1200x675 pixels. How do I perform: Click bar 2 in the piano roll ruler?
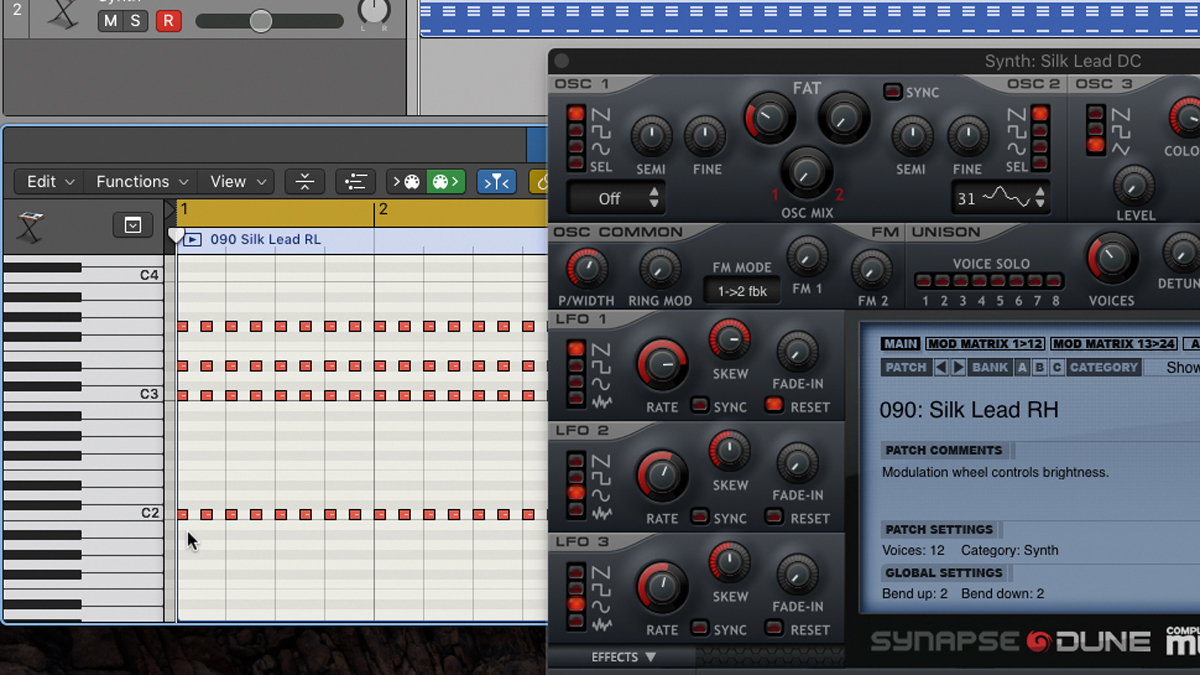click(383, 211)
